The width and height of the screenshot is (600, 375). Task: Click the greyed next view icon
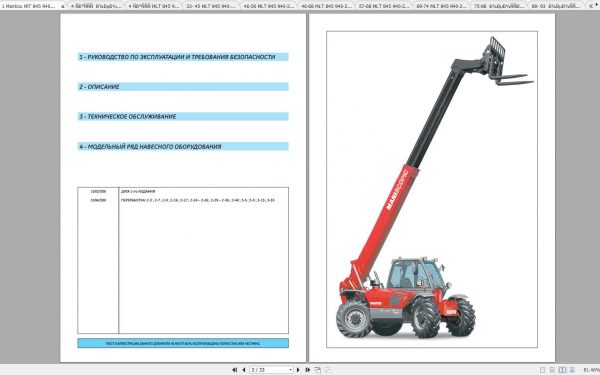point(328,370)
